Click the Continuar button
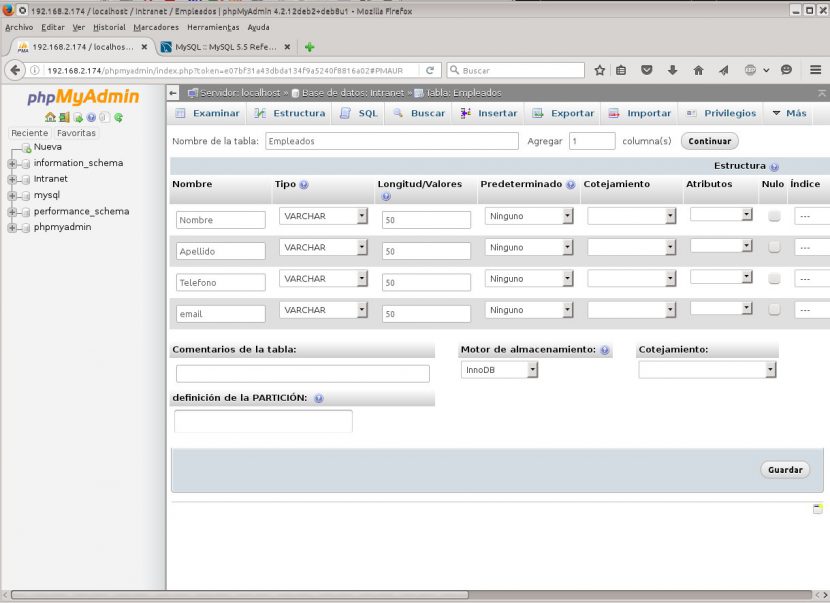830x603 pixels. pyautogui.click(x=709, y=141)
